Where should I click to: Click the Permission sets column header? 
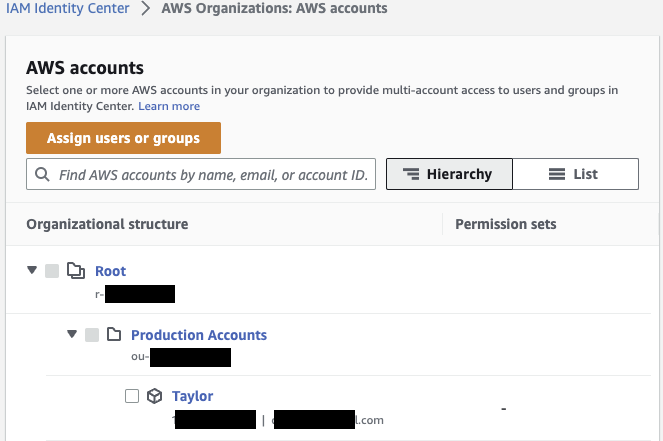pyautogui.click(x=506, y=224)
